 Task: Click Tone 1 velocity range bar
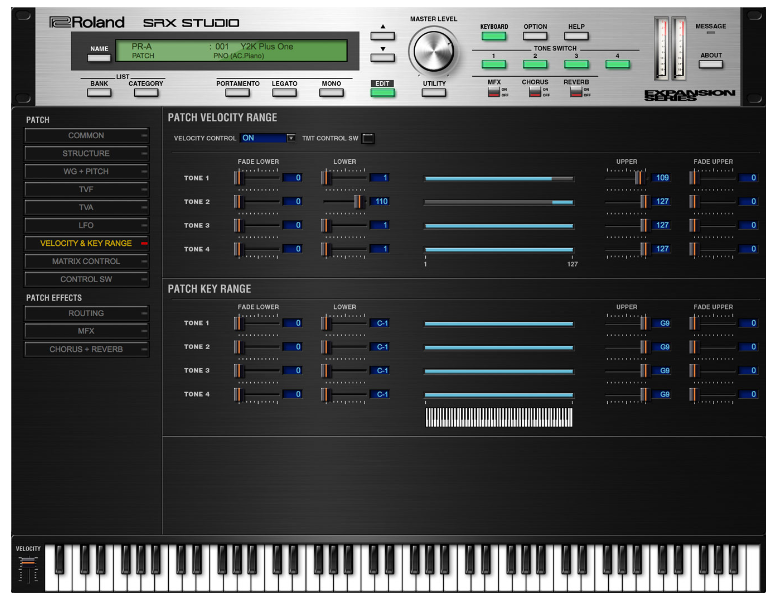point(499,178)
